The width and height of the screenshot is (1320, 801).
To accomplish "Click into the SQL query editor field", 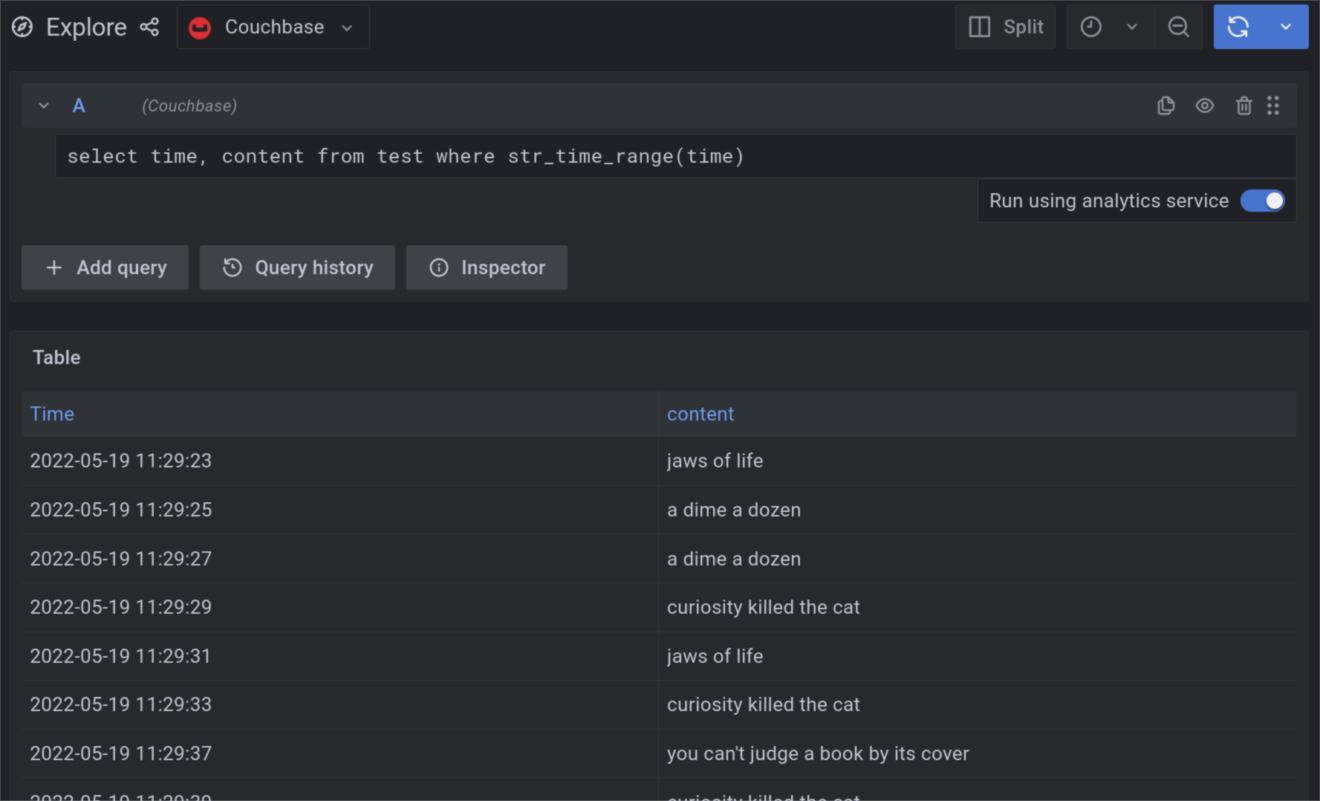I will (x=675, y=157).
